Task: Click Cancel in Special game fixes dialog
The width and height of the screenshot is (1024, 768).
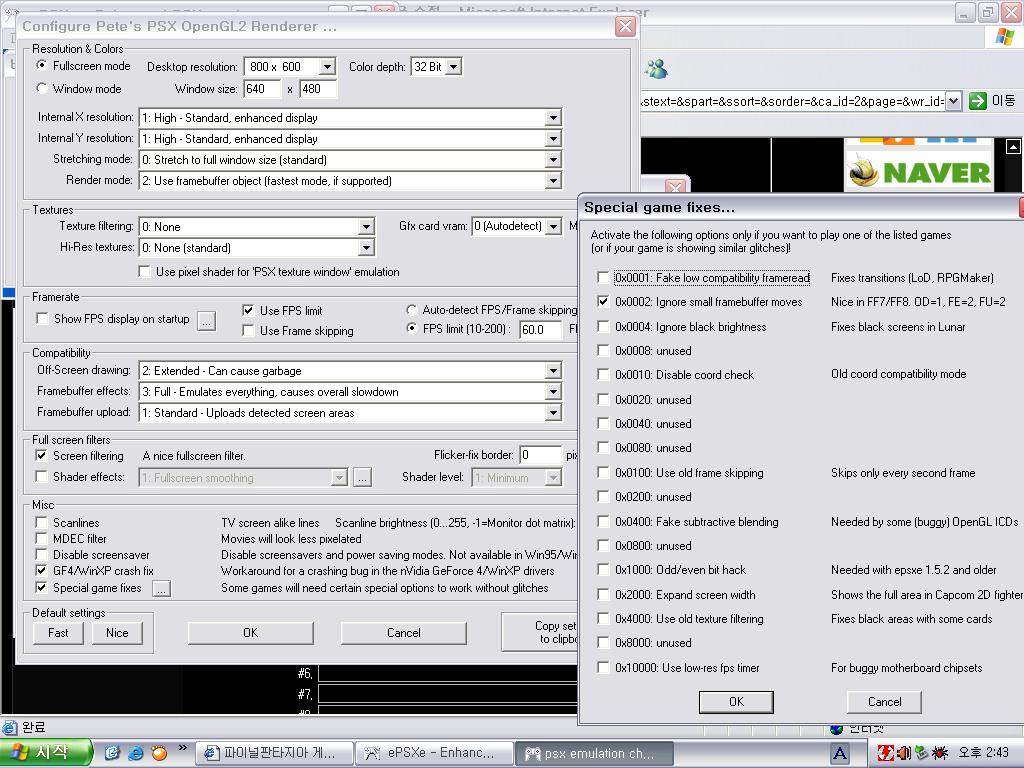Action: pos(884,701)
